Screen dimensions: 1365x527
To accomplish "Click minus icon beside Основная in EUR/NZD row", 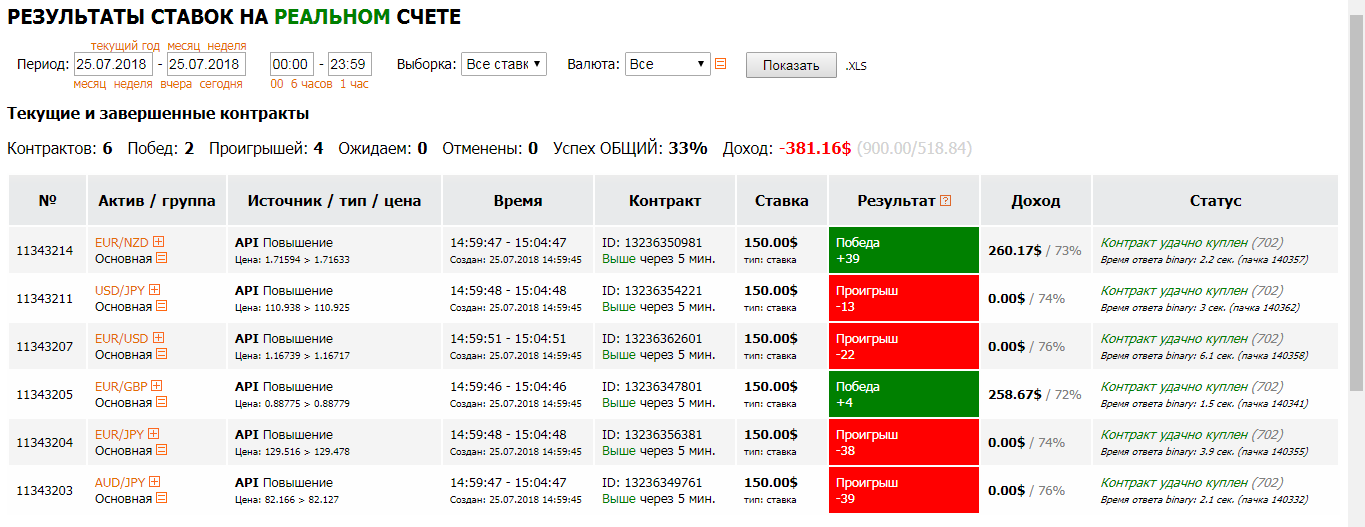I will click(x=162, y=258).
